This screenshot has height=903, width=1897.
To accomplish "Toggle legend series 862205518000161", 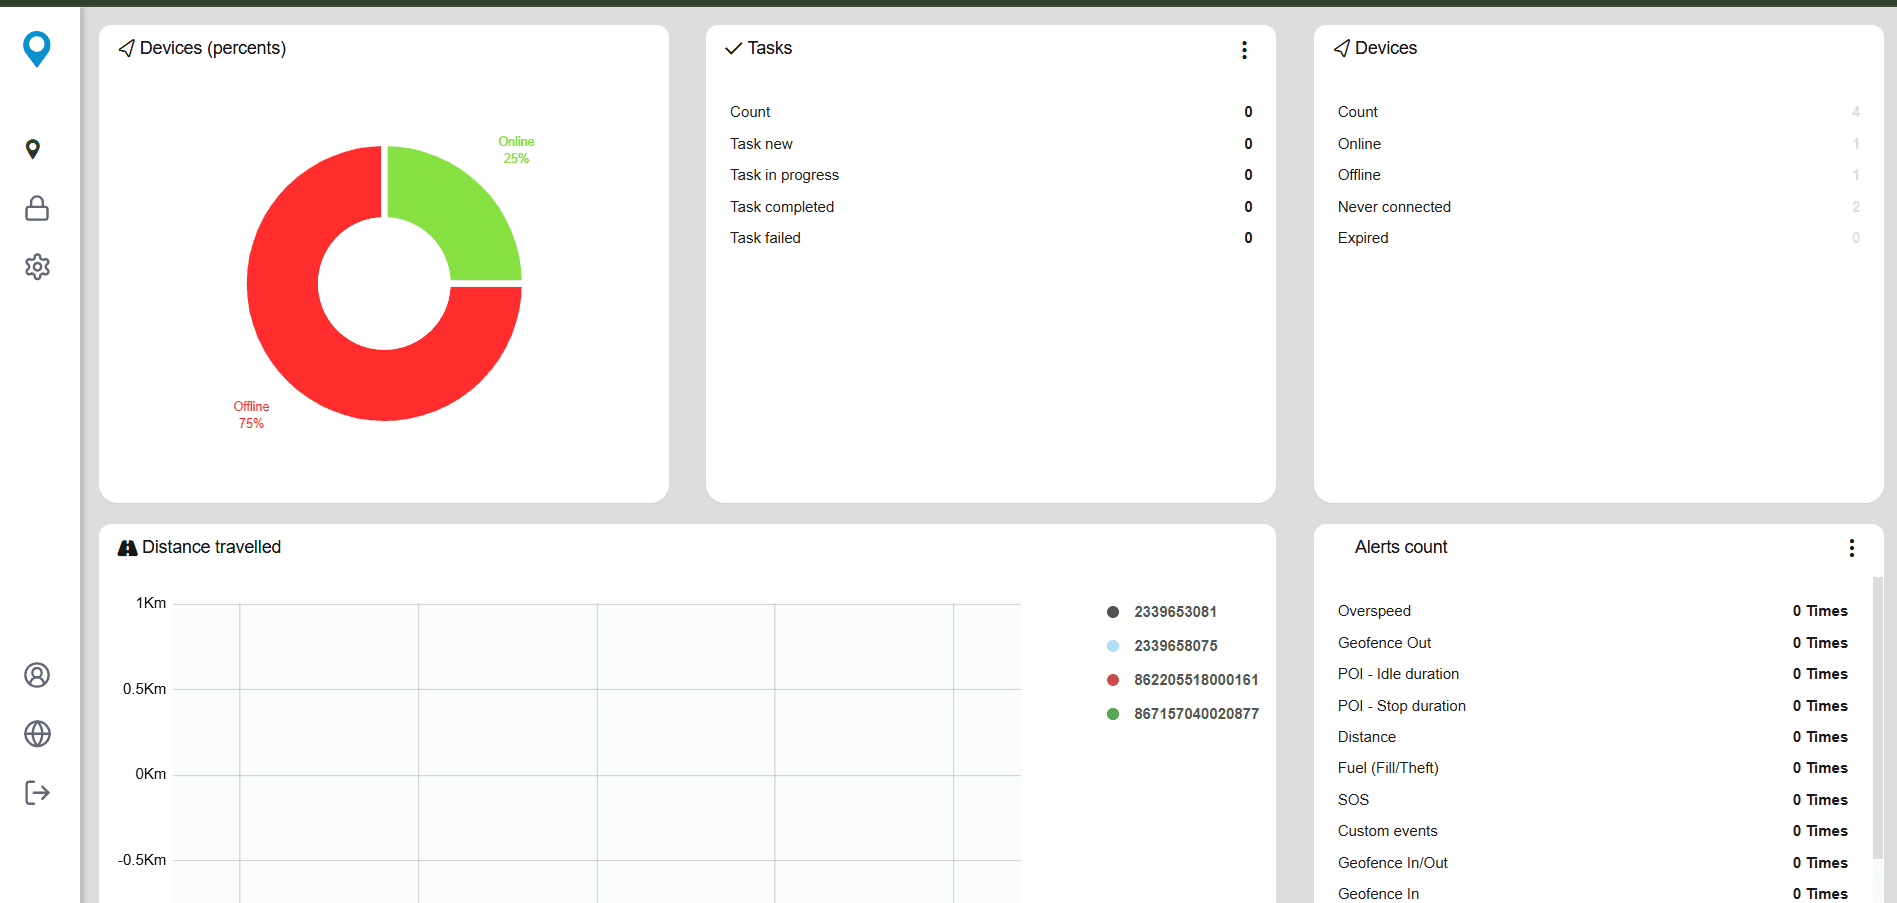I will coord(1183,680).
